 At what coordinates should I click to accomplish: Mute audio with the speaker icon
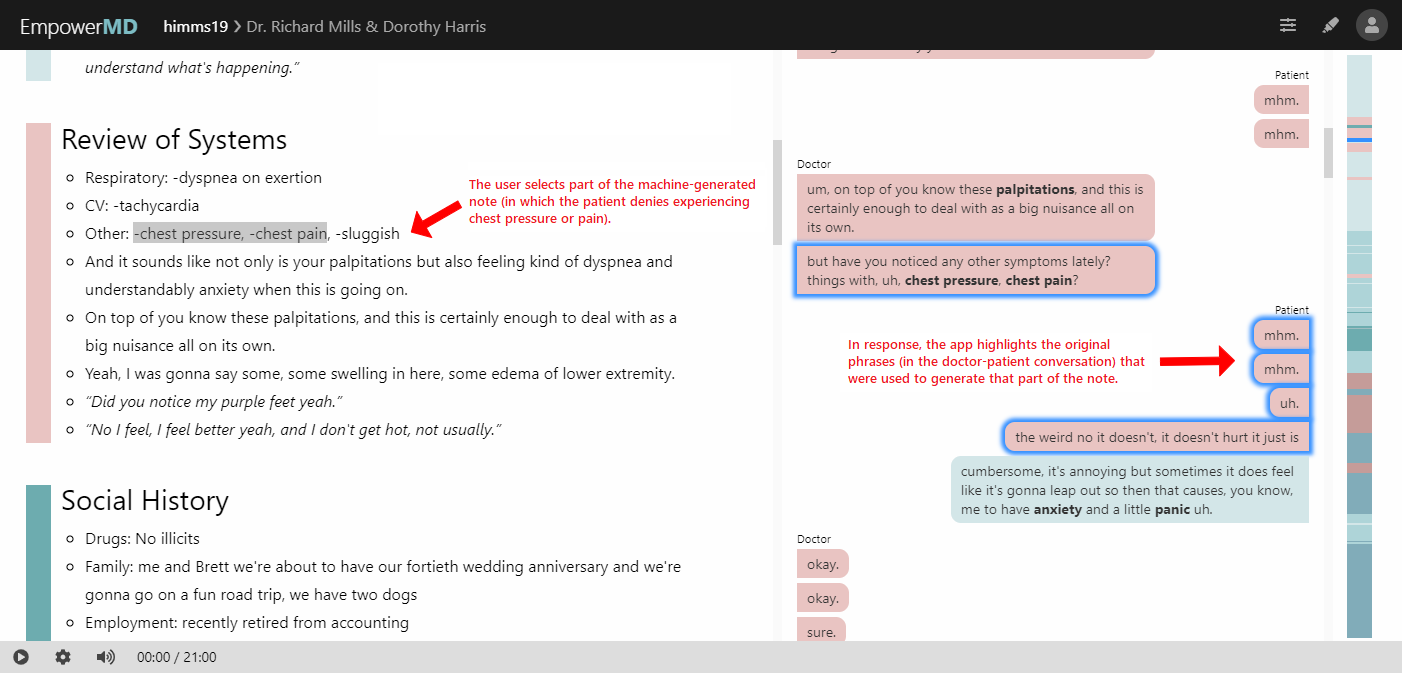coord(105,657)
